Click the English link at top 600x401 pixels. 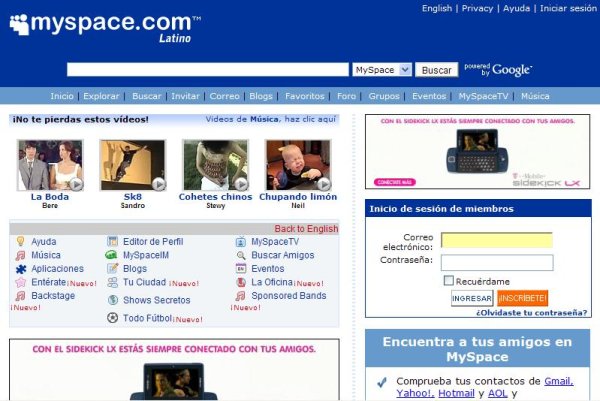[437, 8]
